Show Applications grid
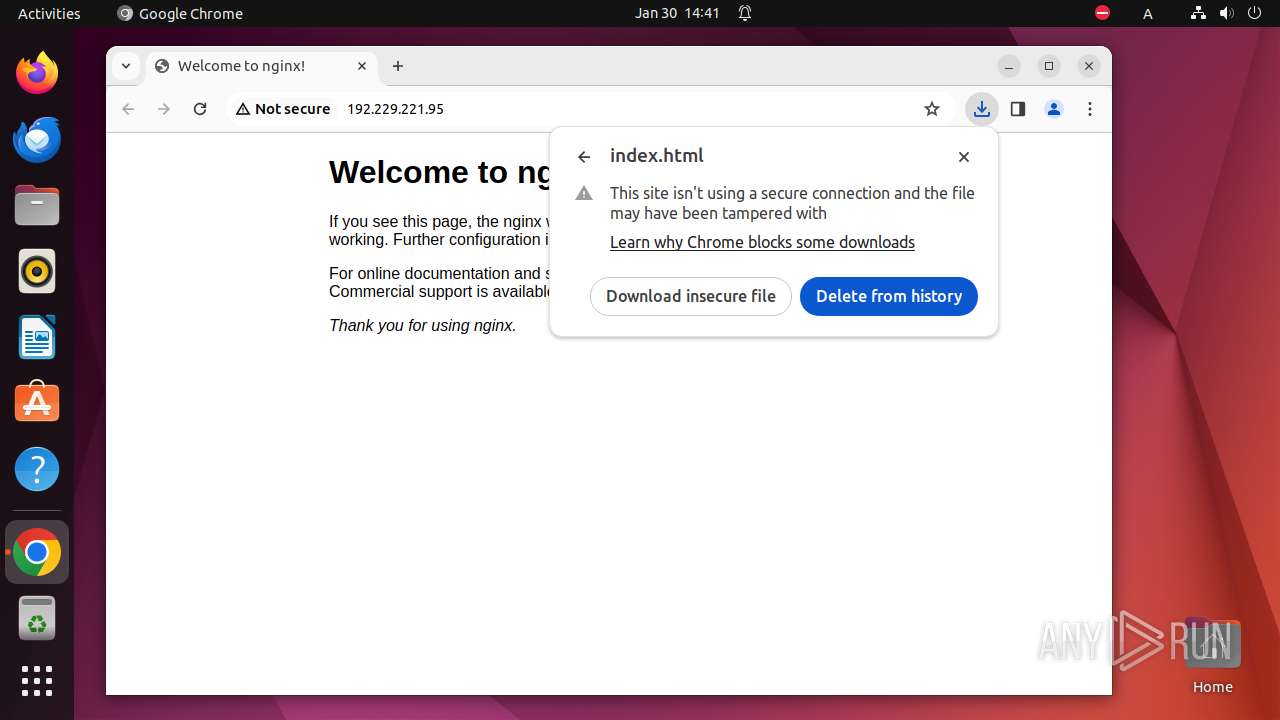This screenshot has height=720, width=1280. tap(37, 681)
